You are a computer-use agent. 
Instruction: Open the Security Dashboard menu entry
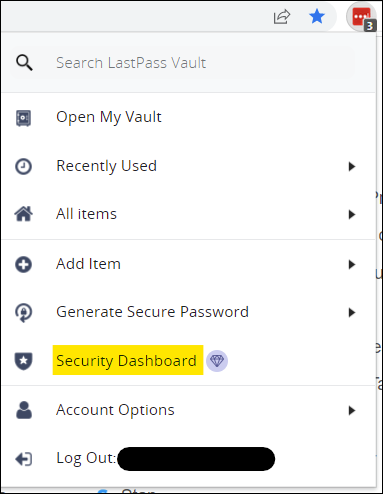pyautogui.click(x=188, y=361)
